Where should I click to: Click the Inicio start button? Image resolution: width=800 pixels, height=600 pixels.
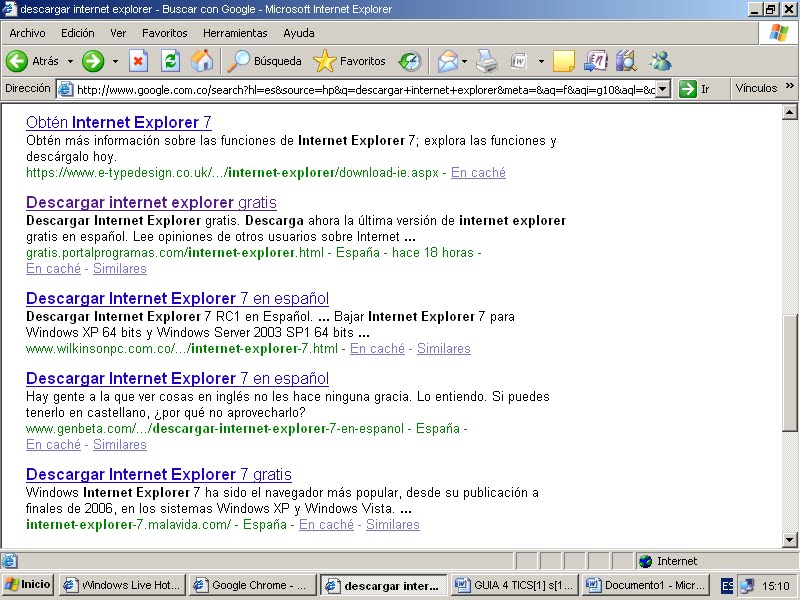(x=28, y=585)
